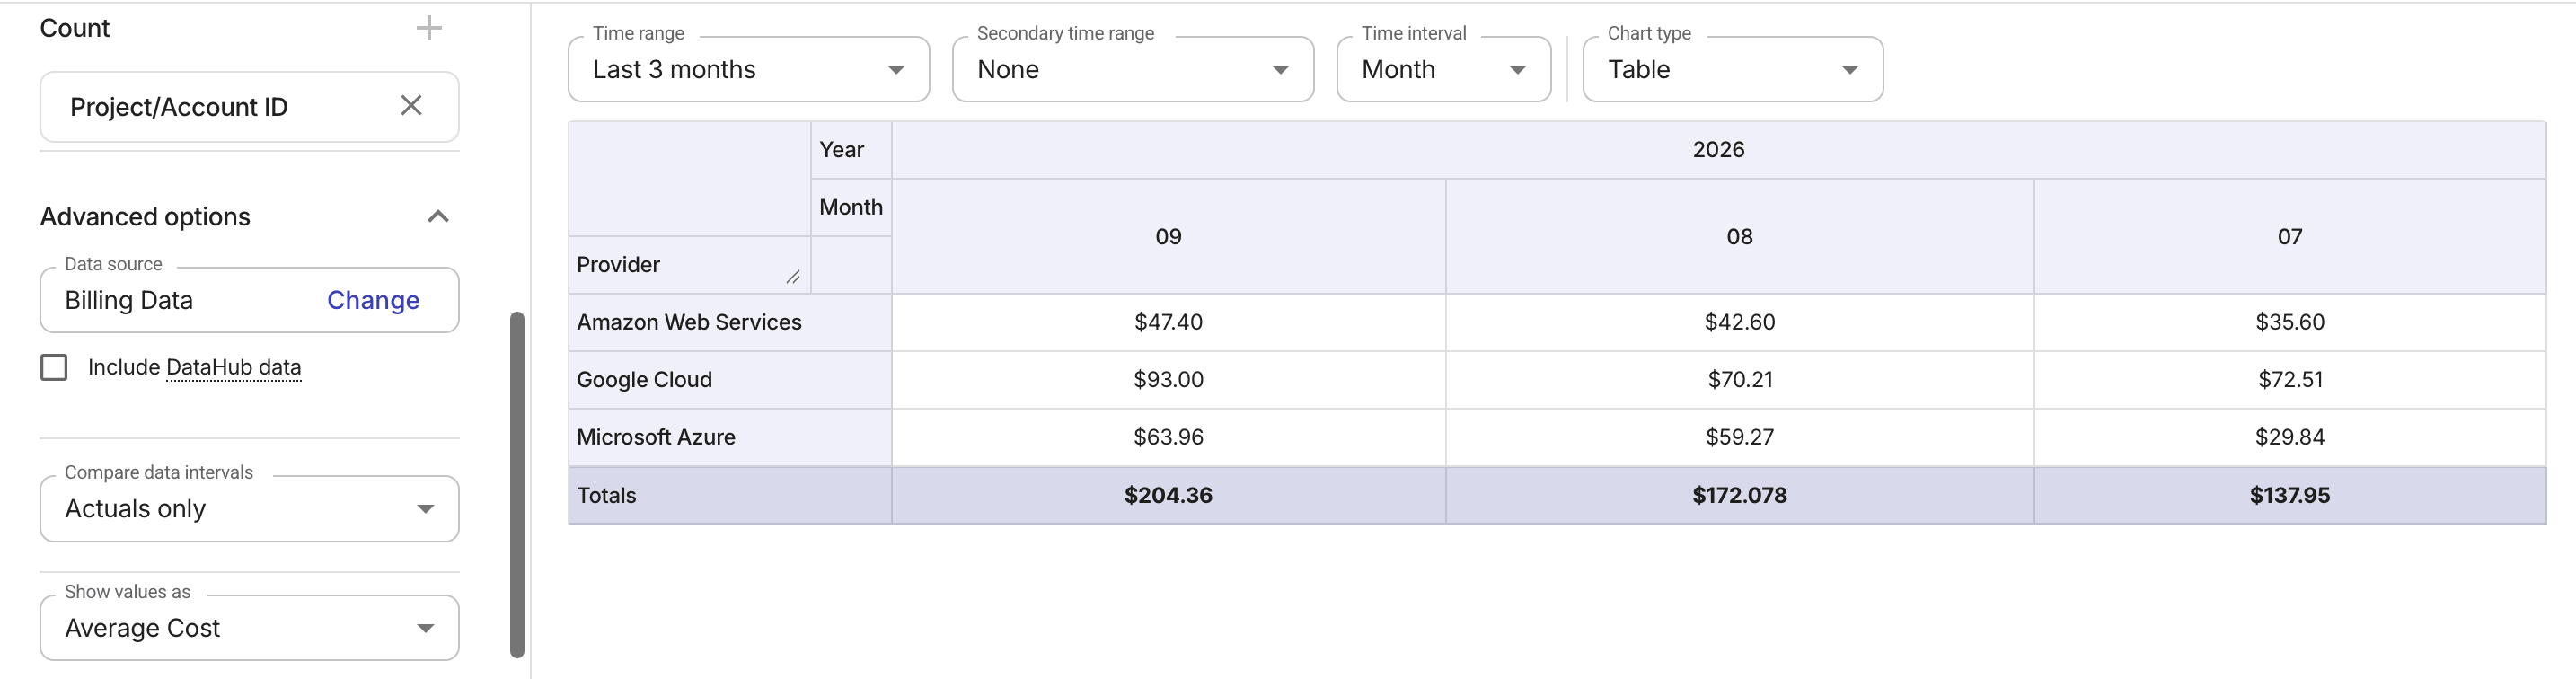The image size is (2576, 679).
Task: Click the $204.36 total cell
Action: (1168, 495)
